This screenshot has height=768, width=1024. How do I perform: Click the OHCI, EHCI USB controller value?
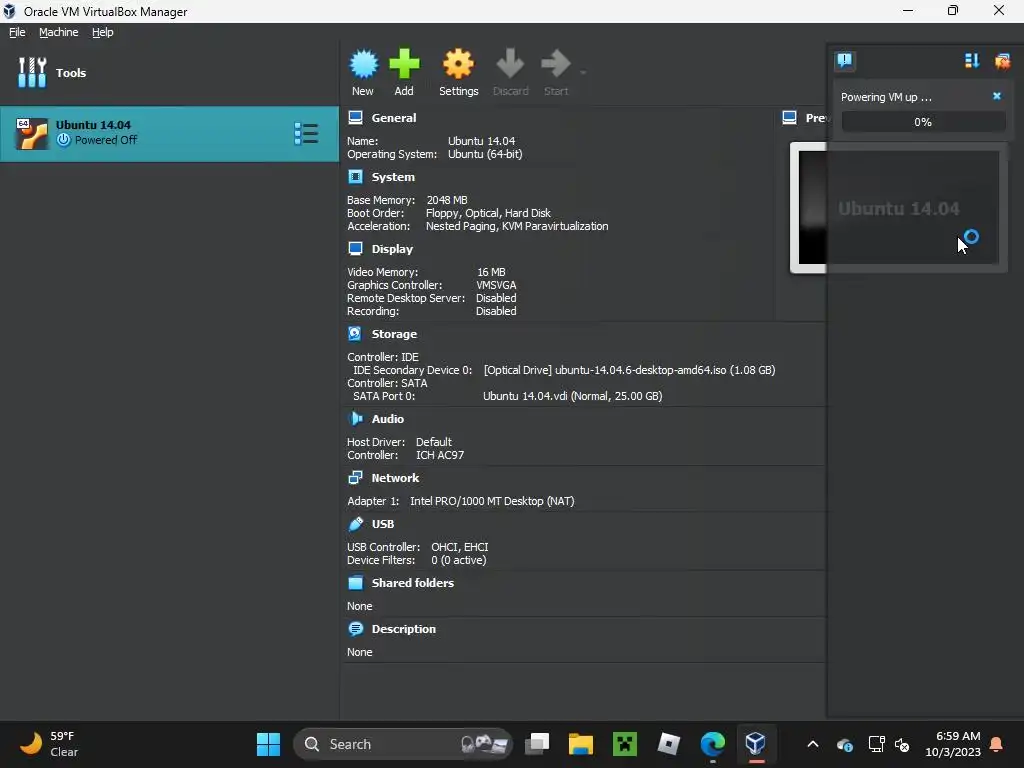coord(459,547)
